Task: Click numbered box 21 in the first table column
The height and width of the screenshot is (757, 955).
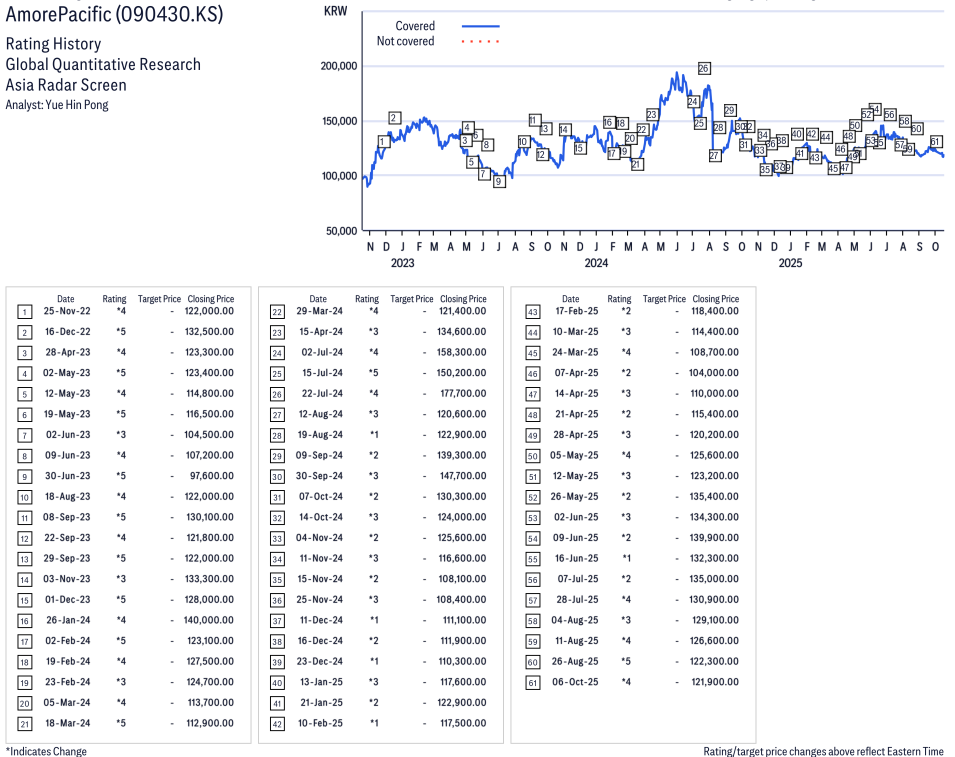Action: pyautogui.click(x=25, y=723)
